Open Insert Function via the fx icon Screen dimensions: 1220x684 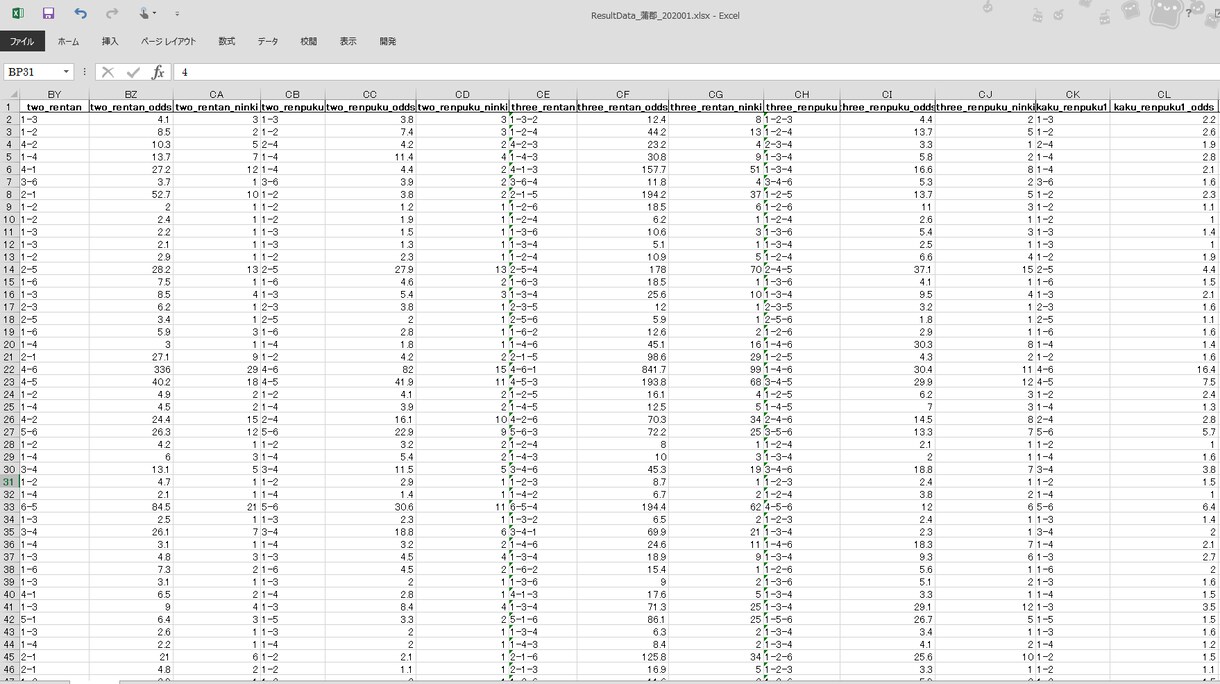pos(158,72)
